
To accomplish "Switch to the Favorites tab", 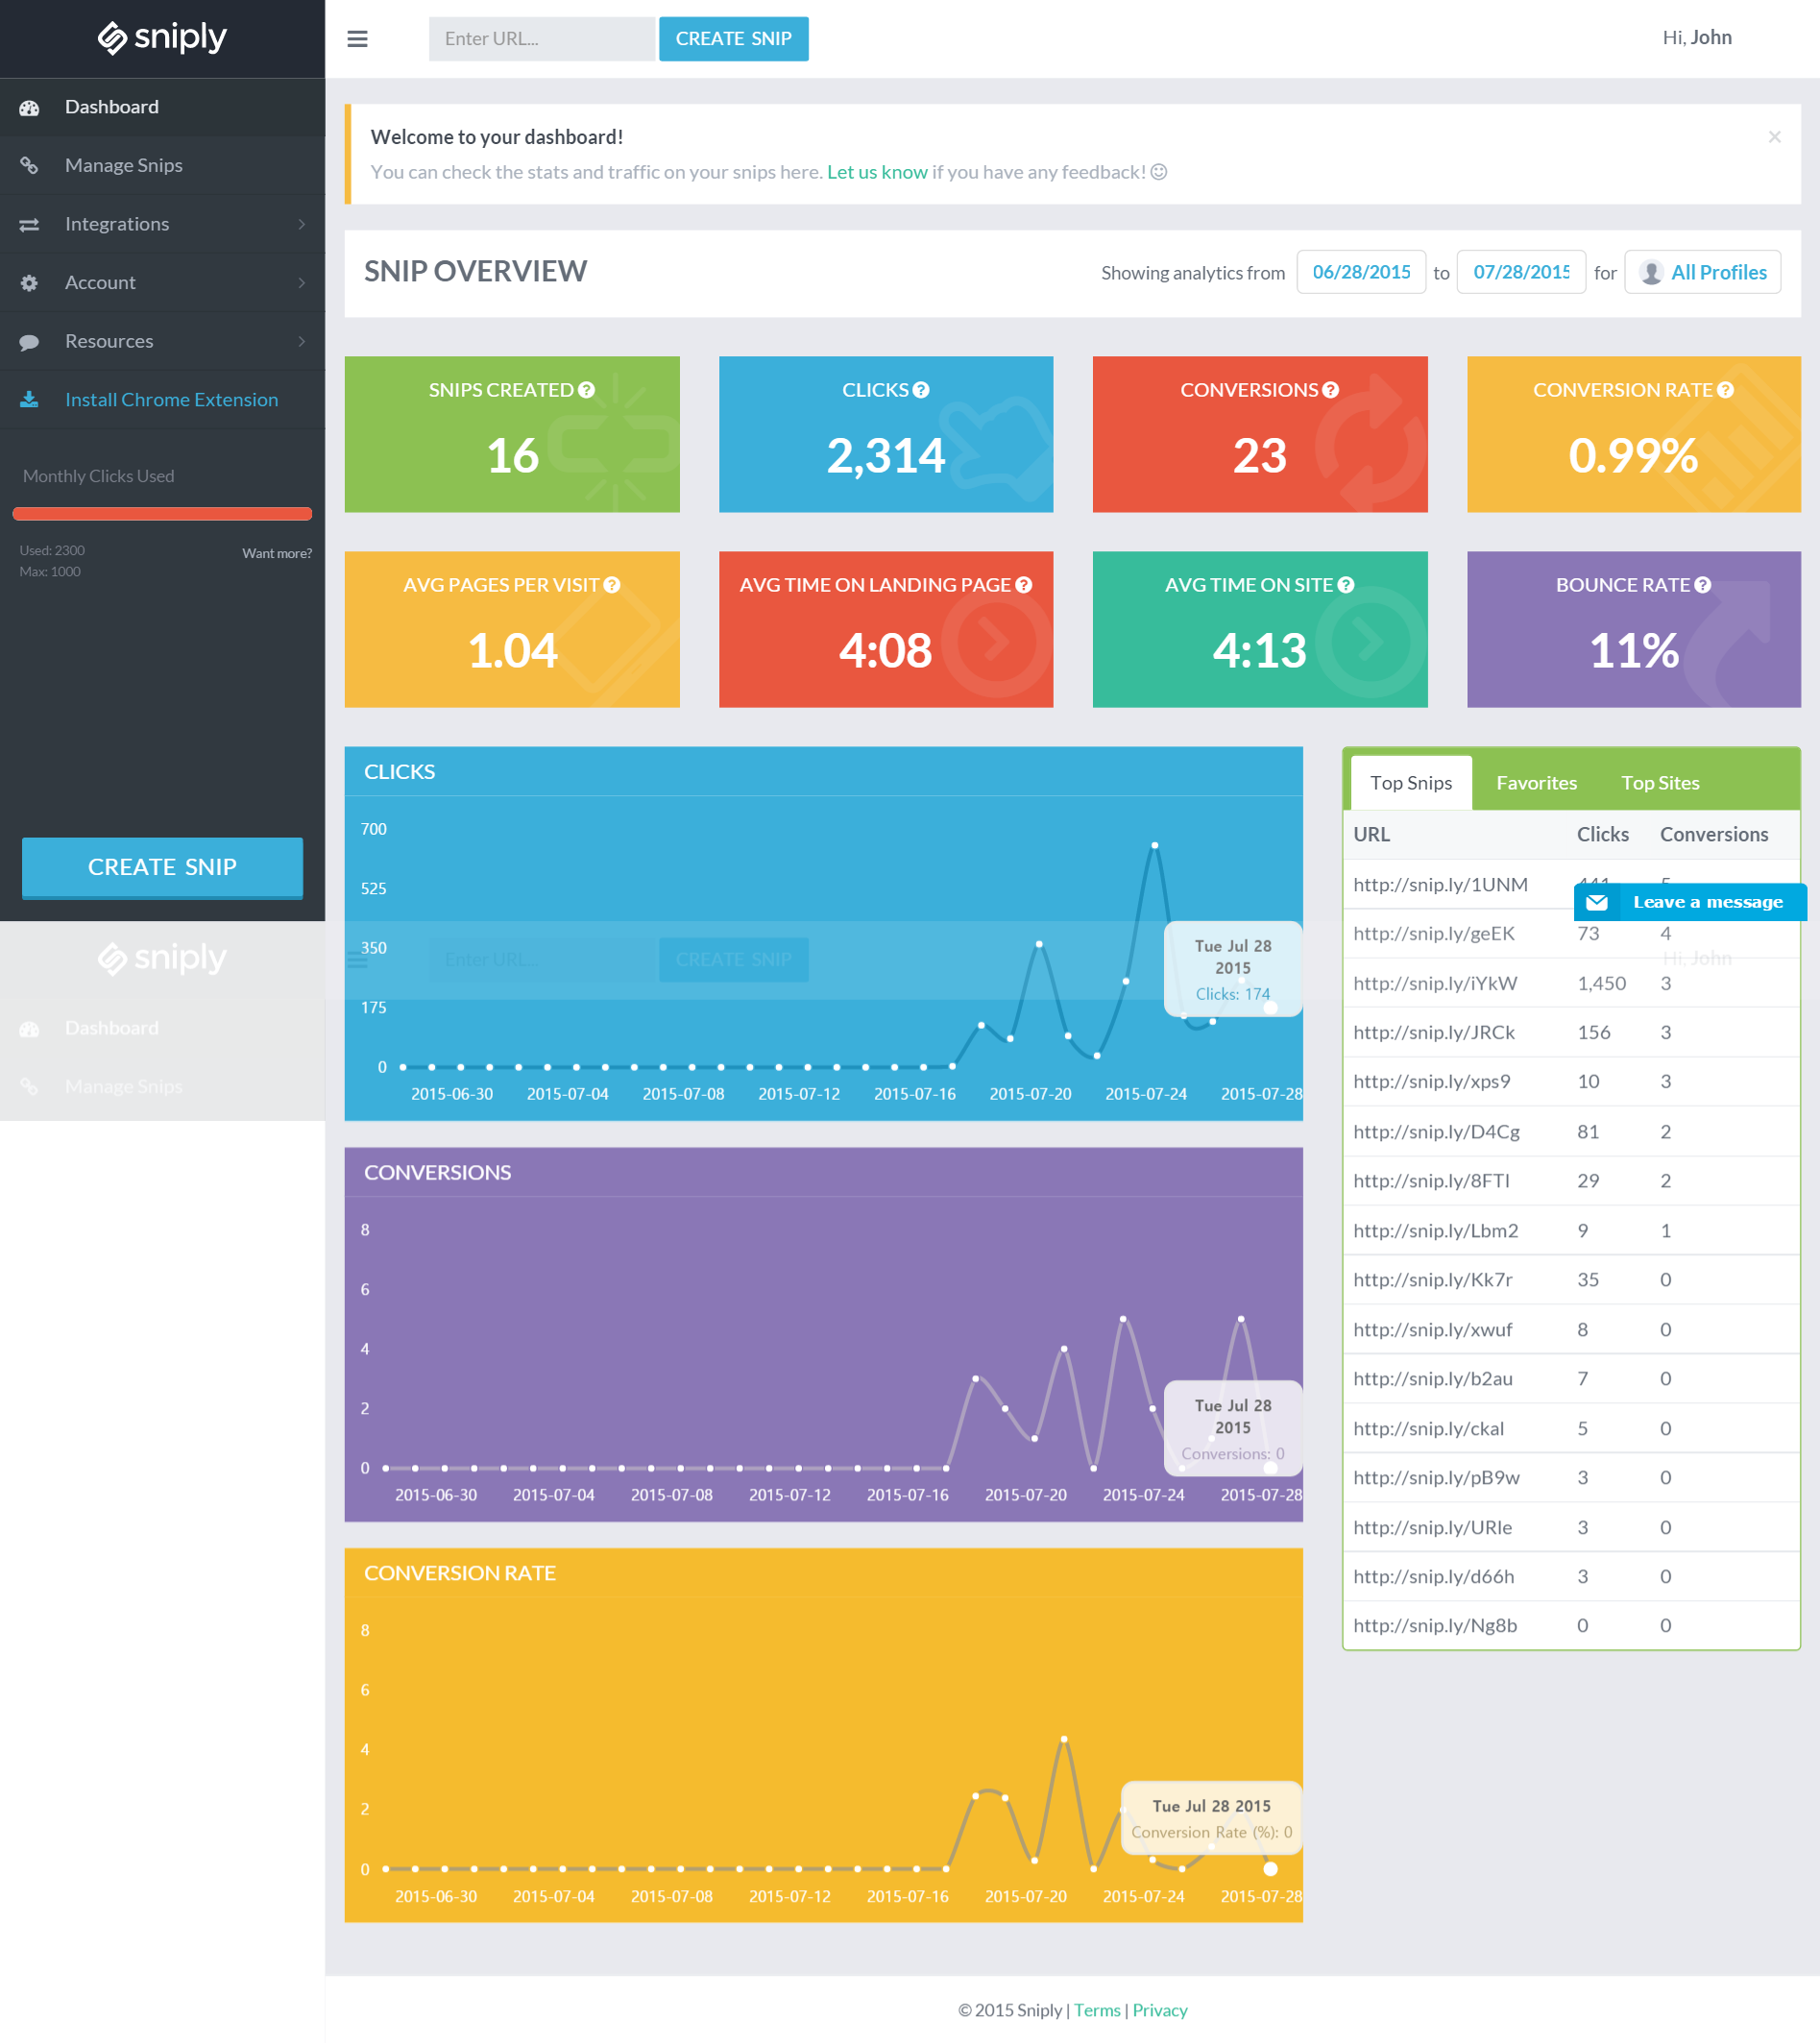I will coord(1536,783).
